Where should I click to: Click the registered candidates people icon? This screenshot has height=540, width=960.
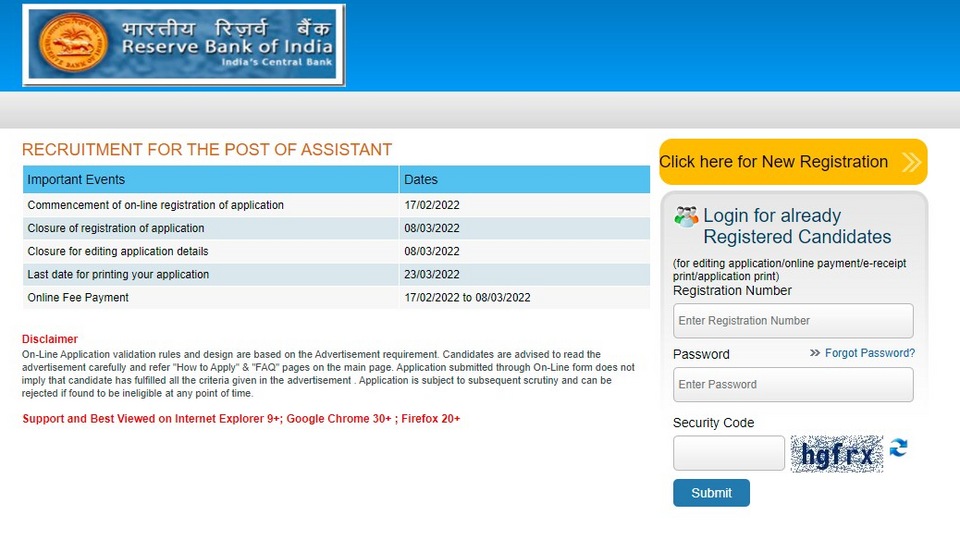pos(686,217)
